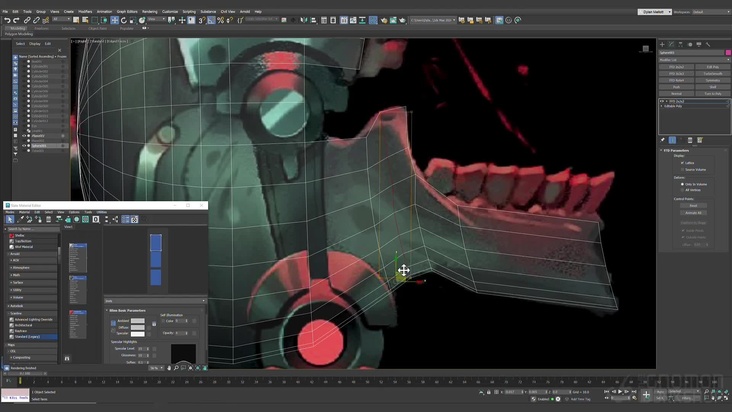
Task: Open the Hierarchy tab in command panel
Action: click(x=681, y=44)
